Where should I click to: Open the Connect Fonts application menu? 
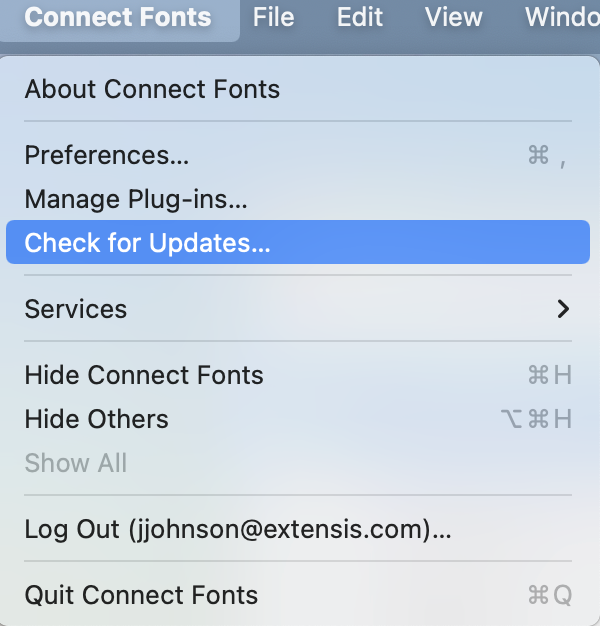118,17
